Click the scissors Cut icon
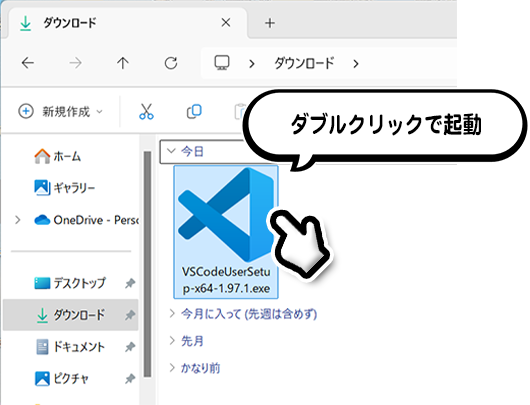 (x=146, y=112)
